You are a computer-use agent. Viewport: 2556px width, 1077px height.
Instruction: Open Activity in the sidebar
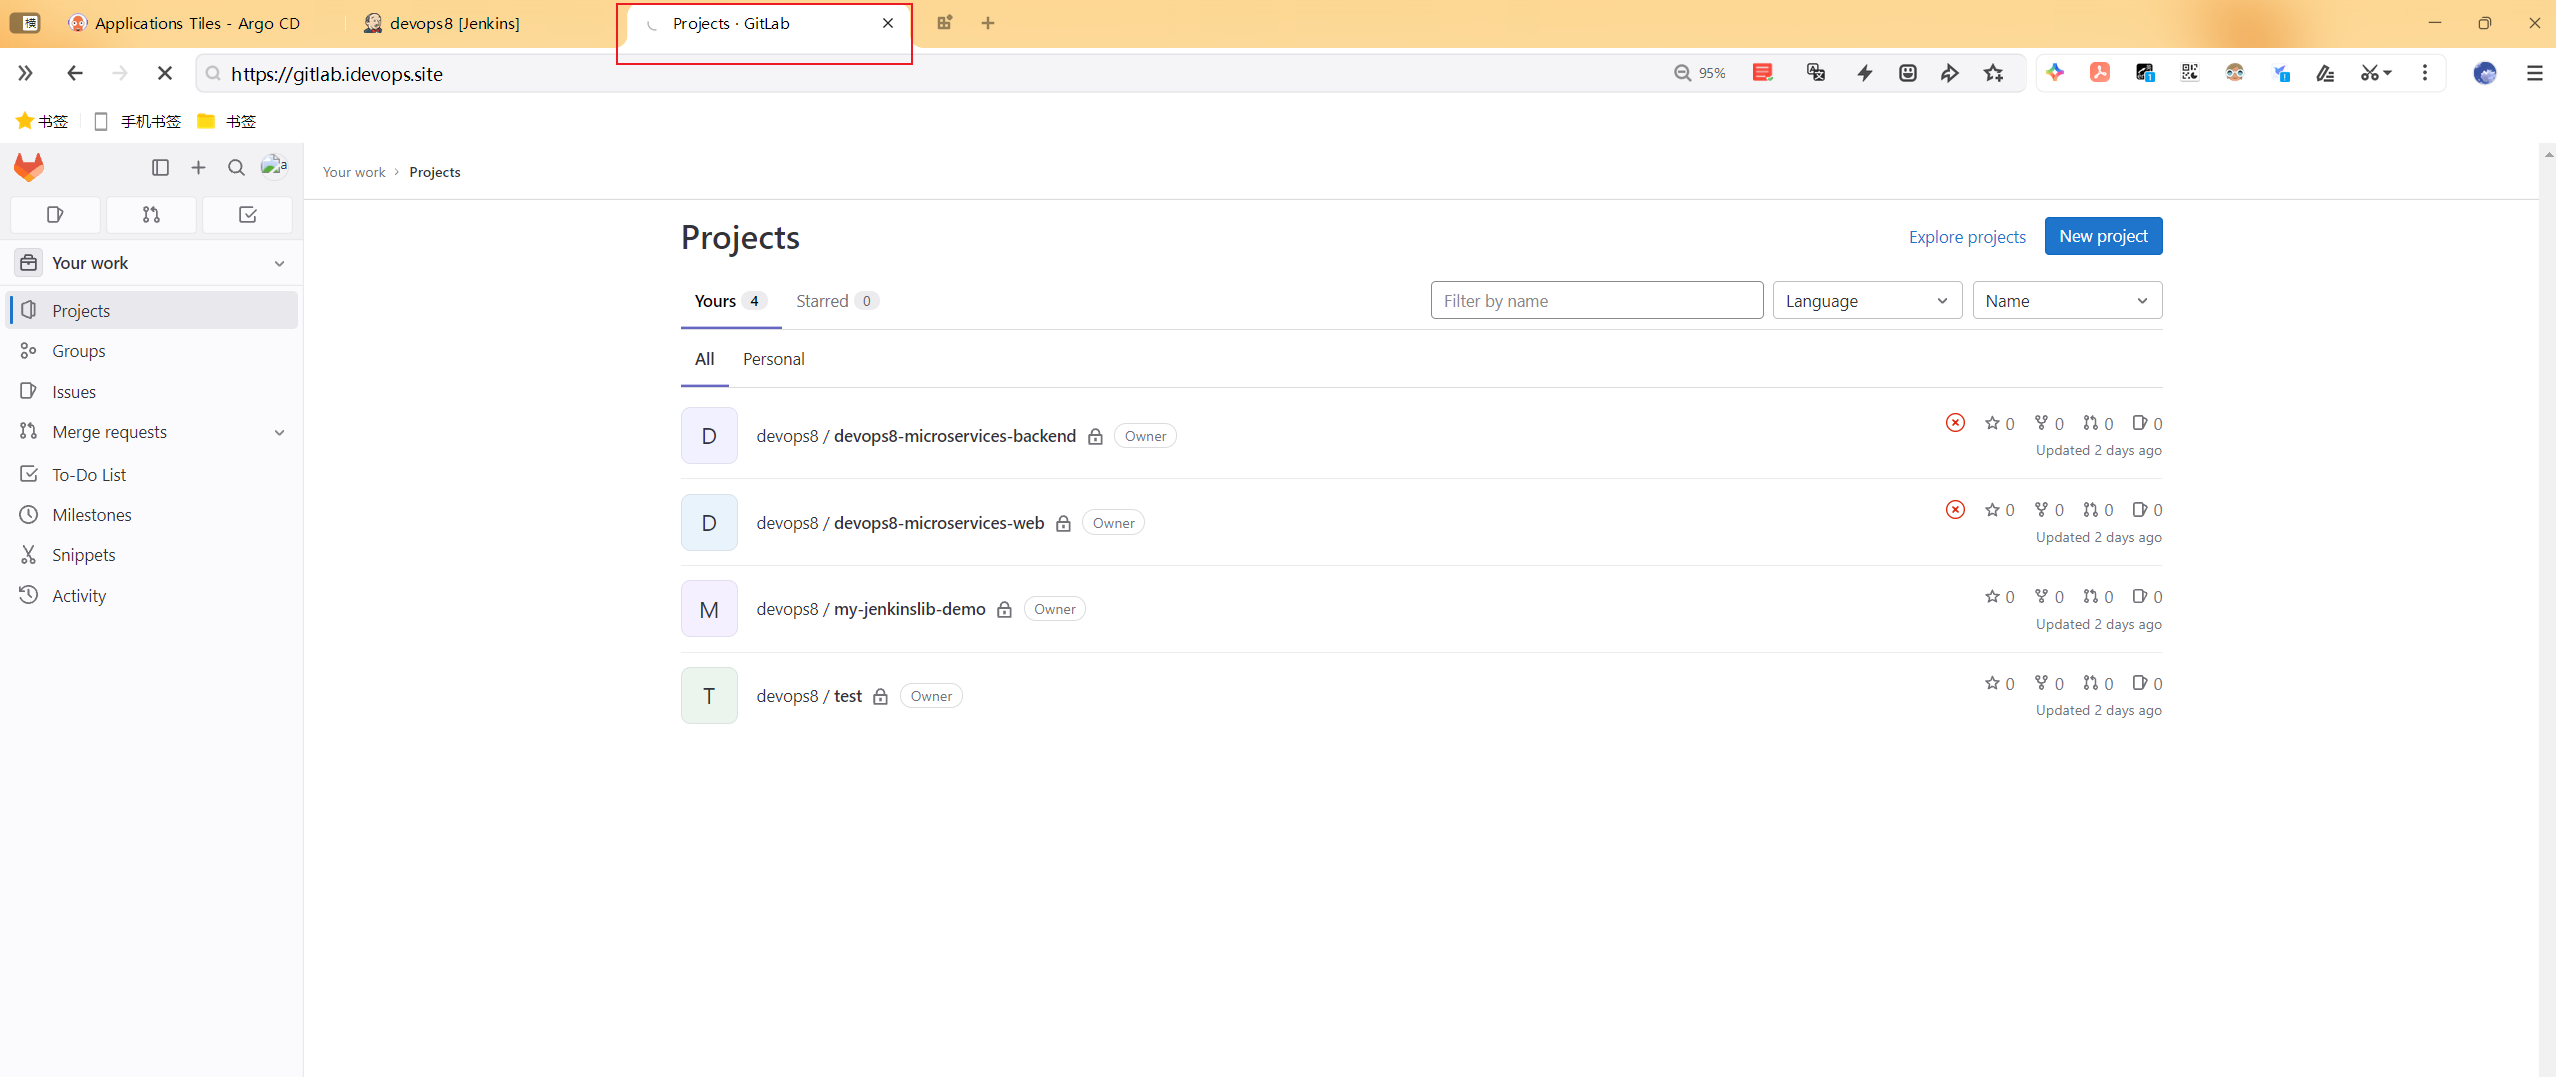coord(152,596)
